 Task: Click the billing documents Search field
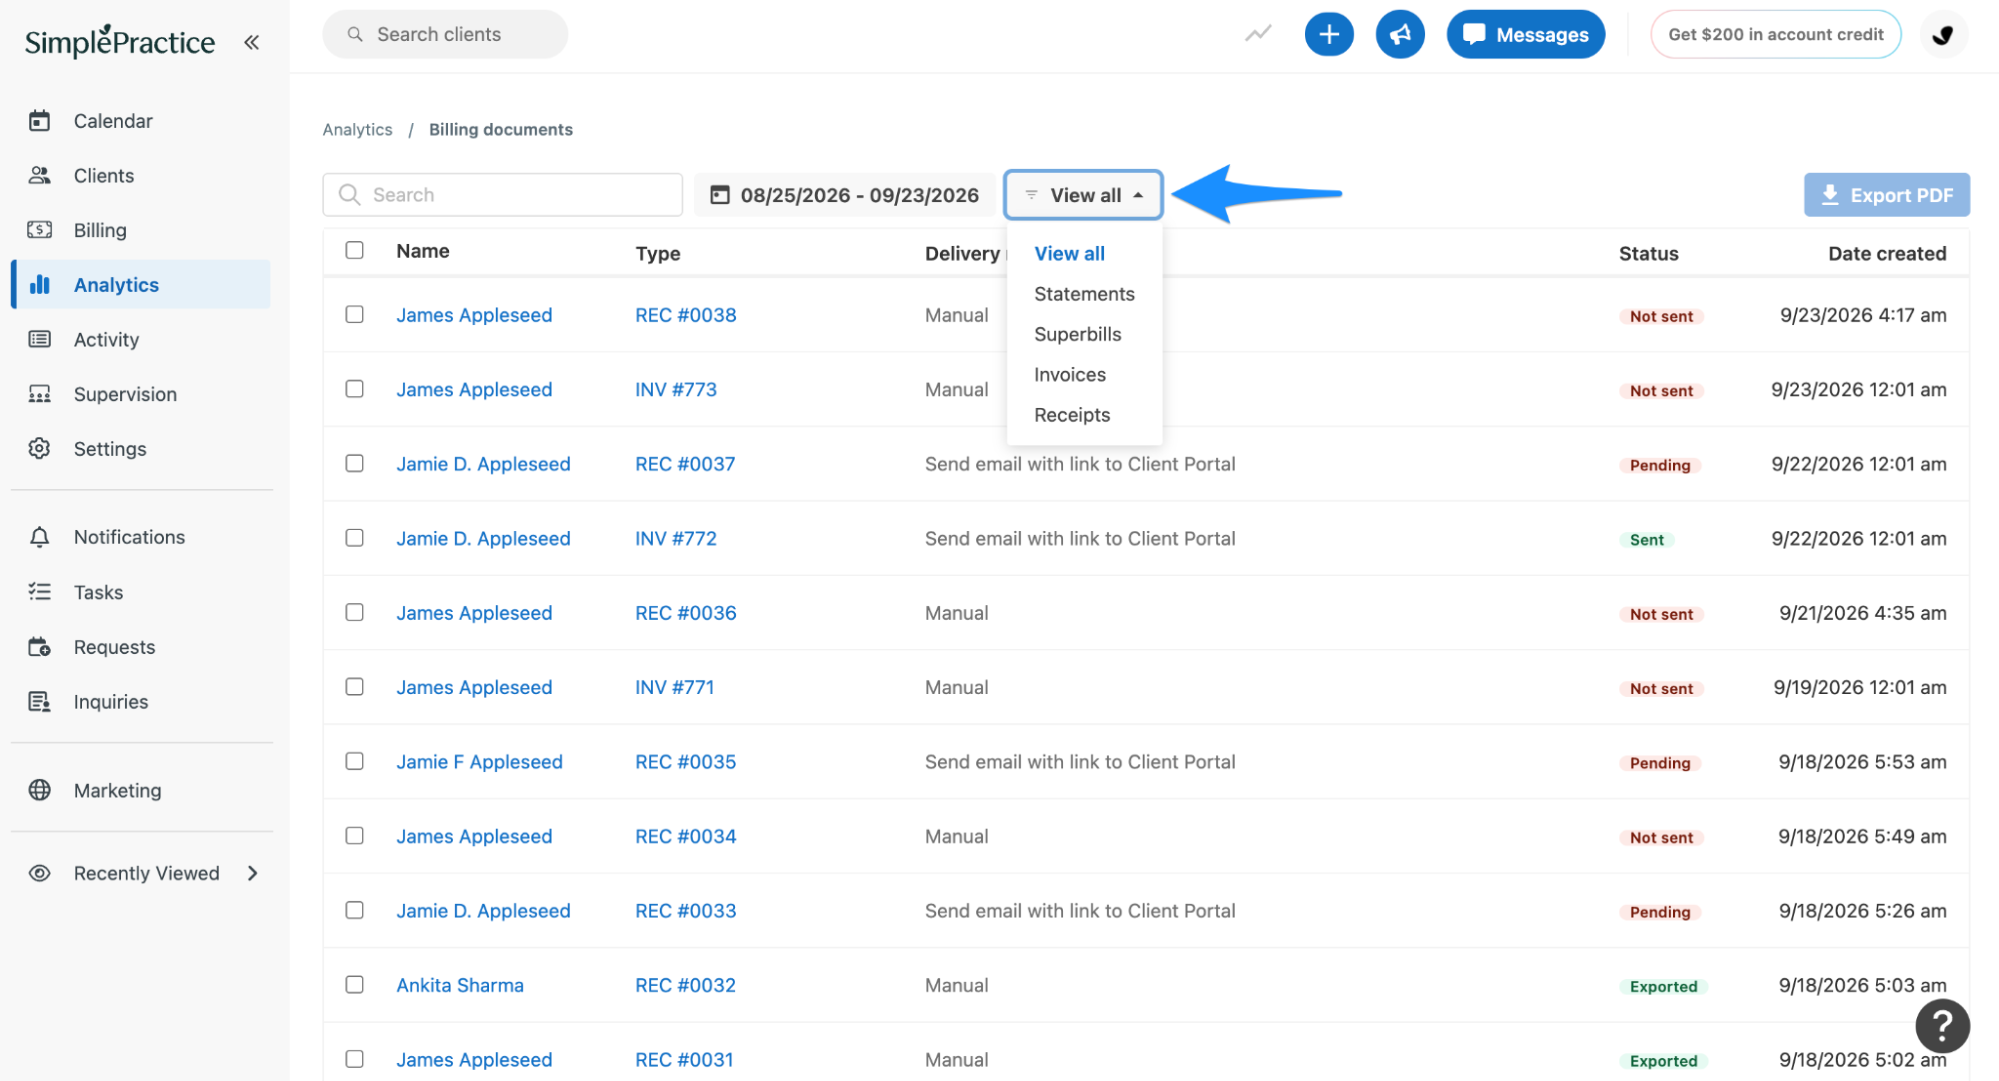tap(502, 195)
